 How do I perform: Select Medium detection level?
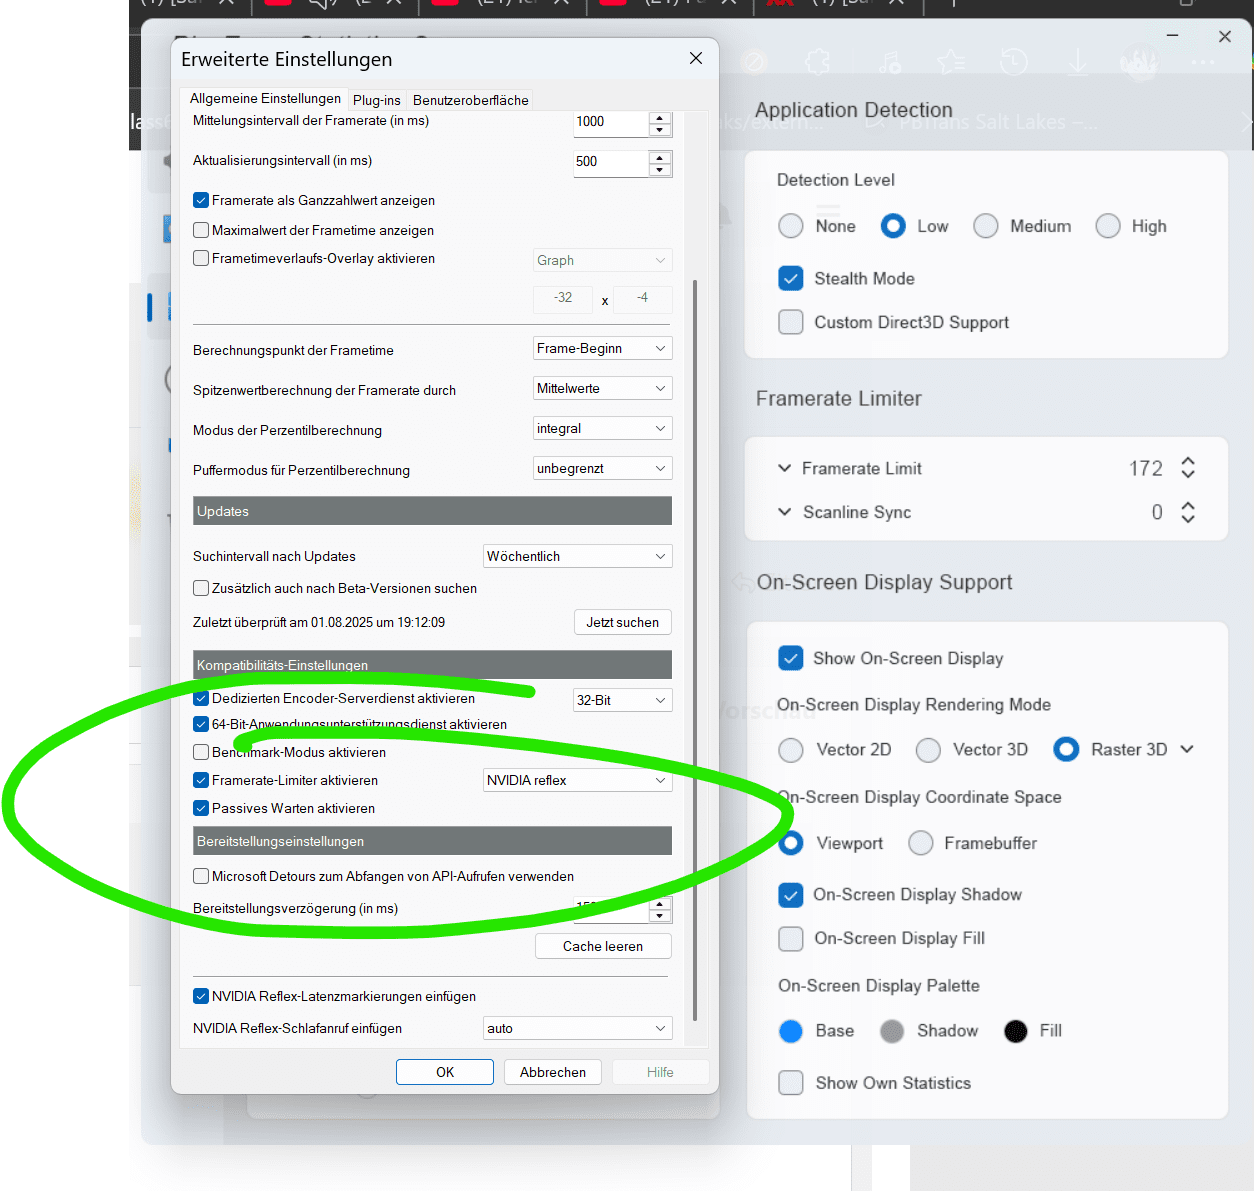tap(986, 226)
